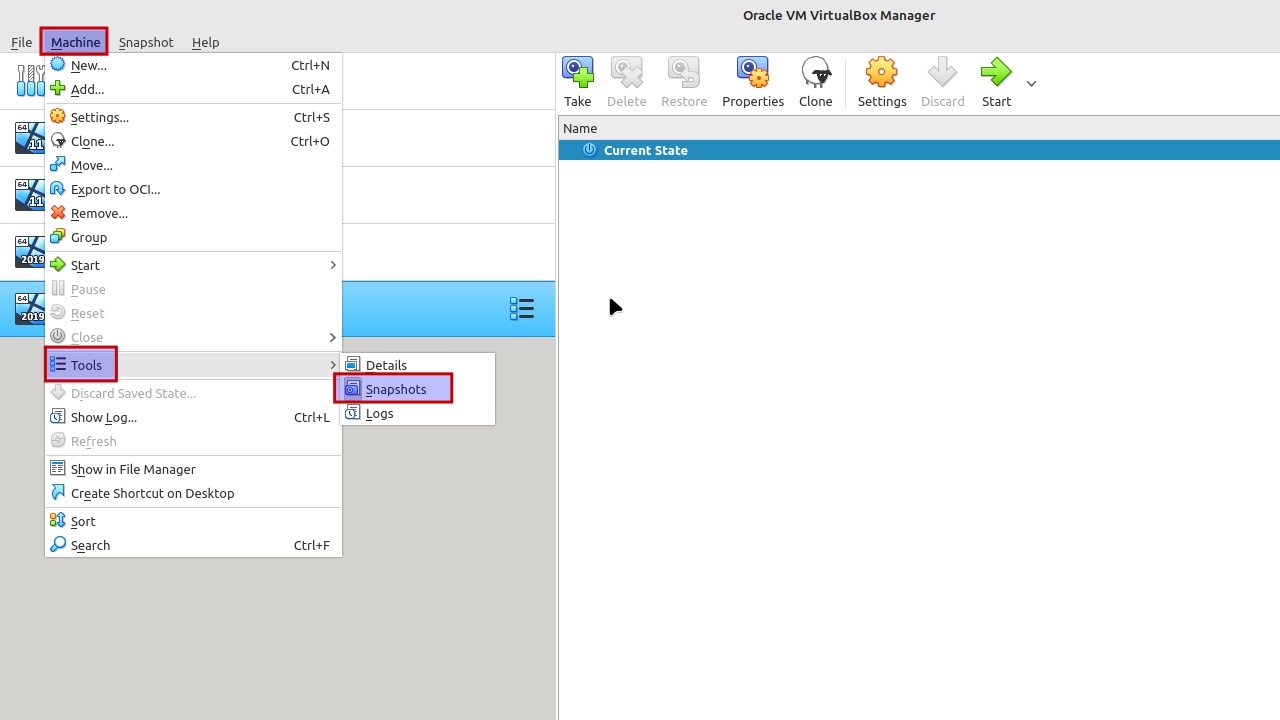
Task: Open Settings from the toolbar gear
Action: tap(882, 82)
